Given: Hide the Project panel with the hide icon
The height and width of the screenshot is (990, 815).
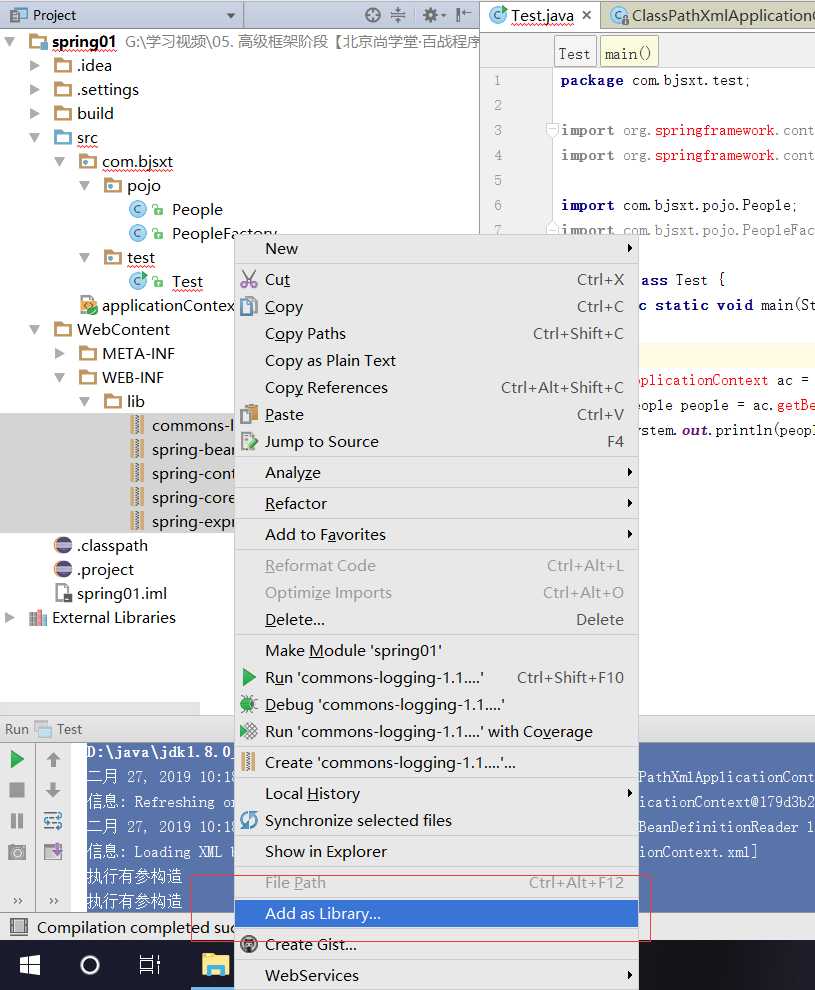Looking at the screenshot, I should (x=463, y=15).
